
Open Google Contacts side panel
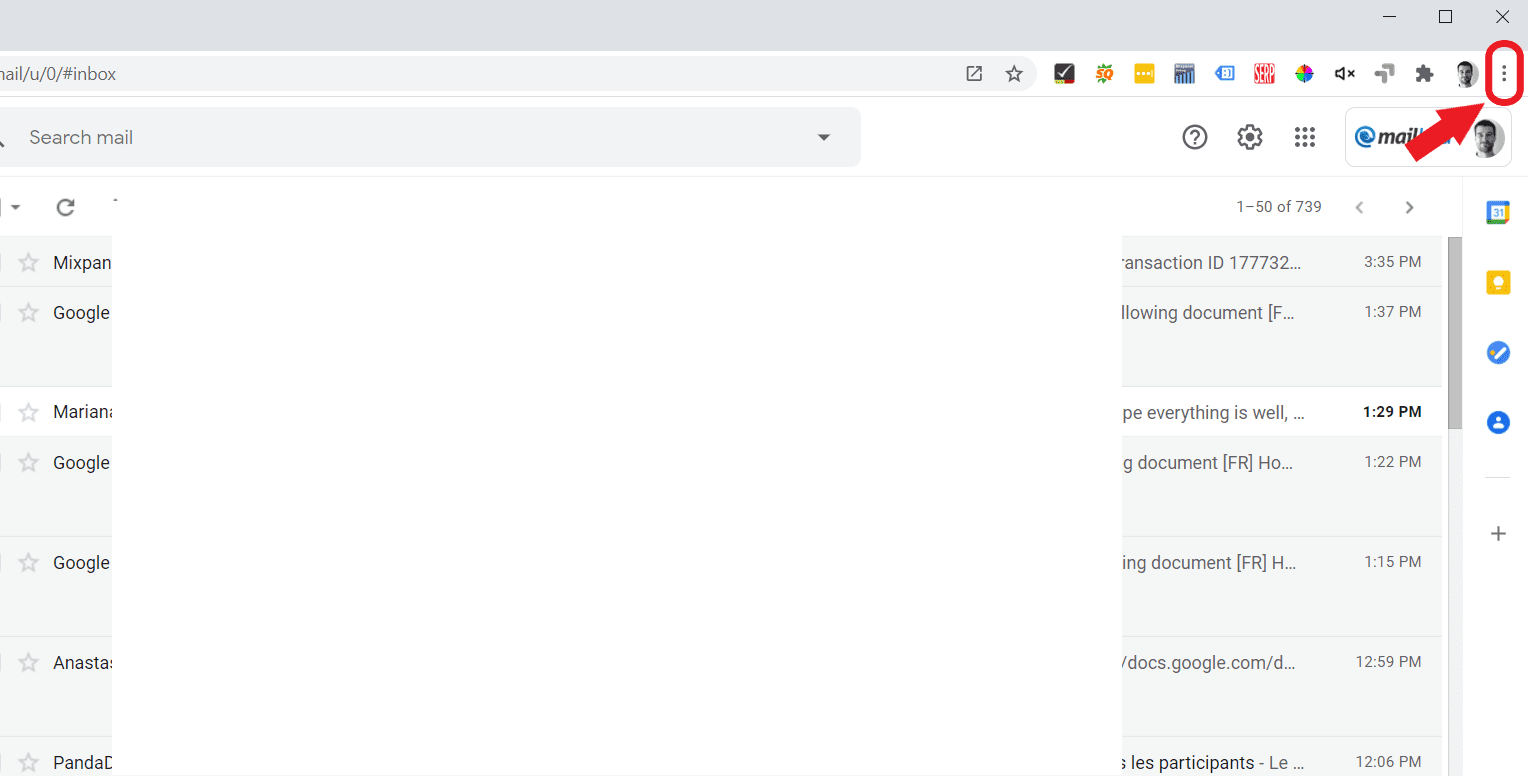[x=1498, y=423]
